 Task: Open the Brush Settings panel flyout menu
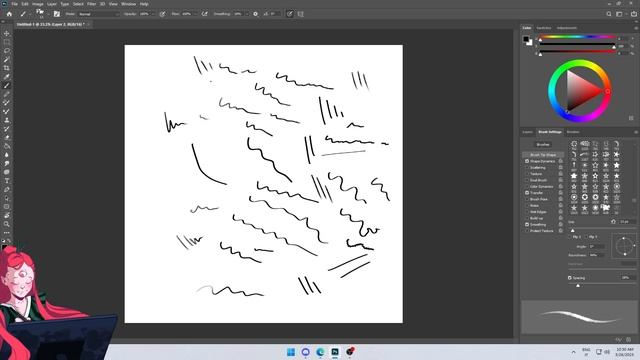[636, 132]
